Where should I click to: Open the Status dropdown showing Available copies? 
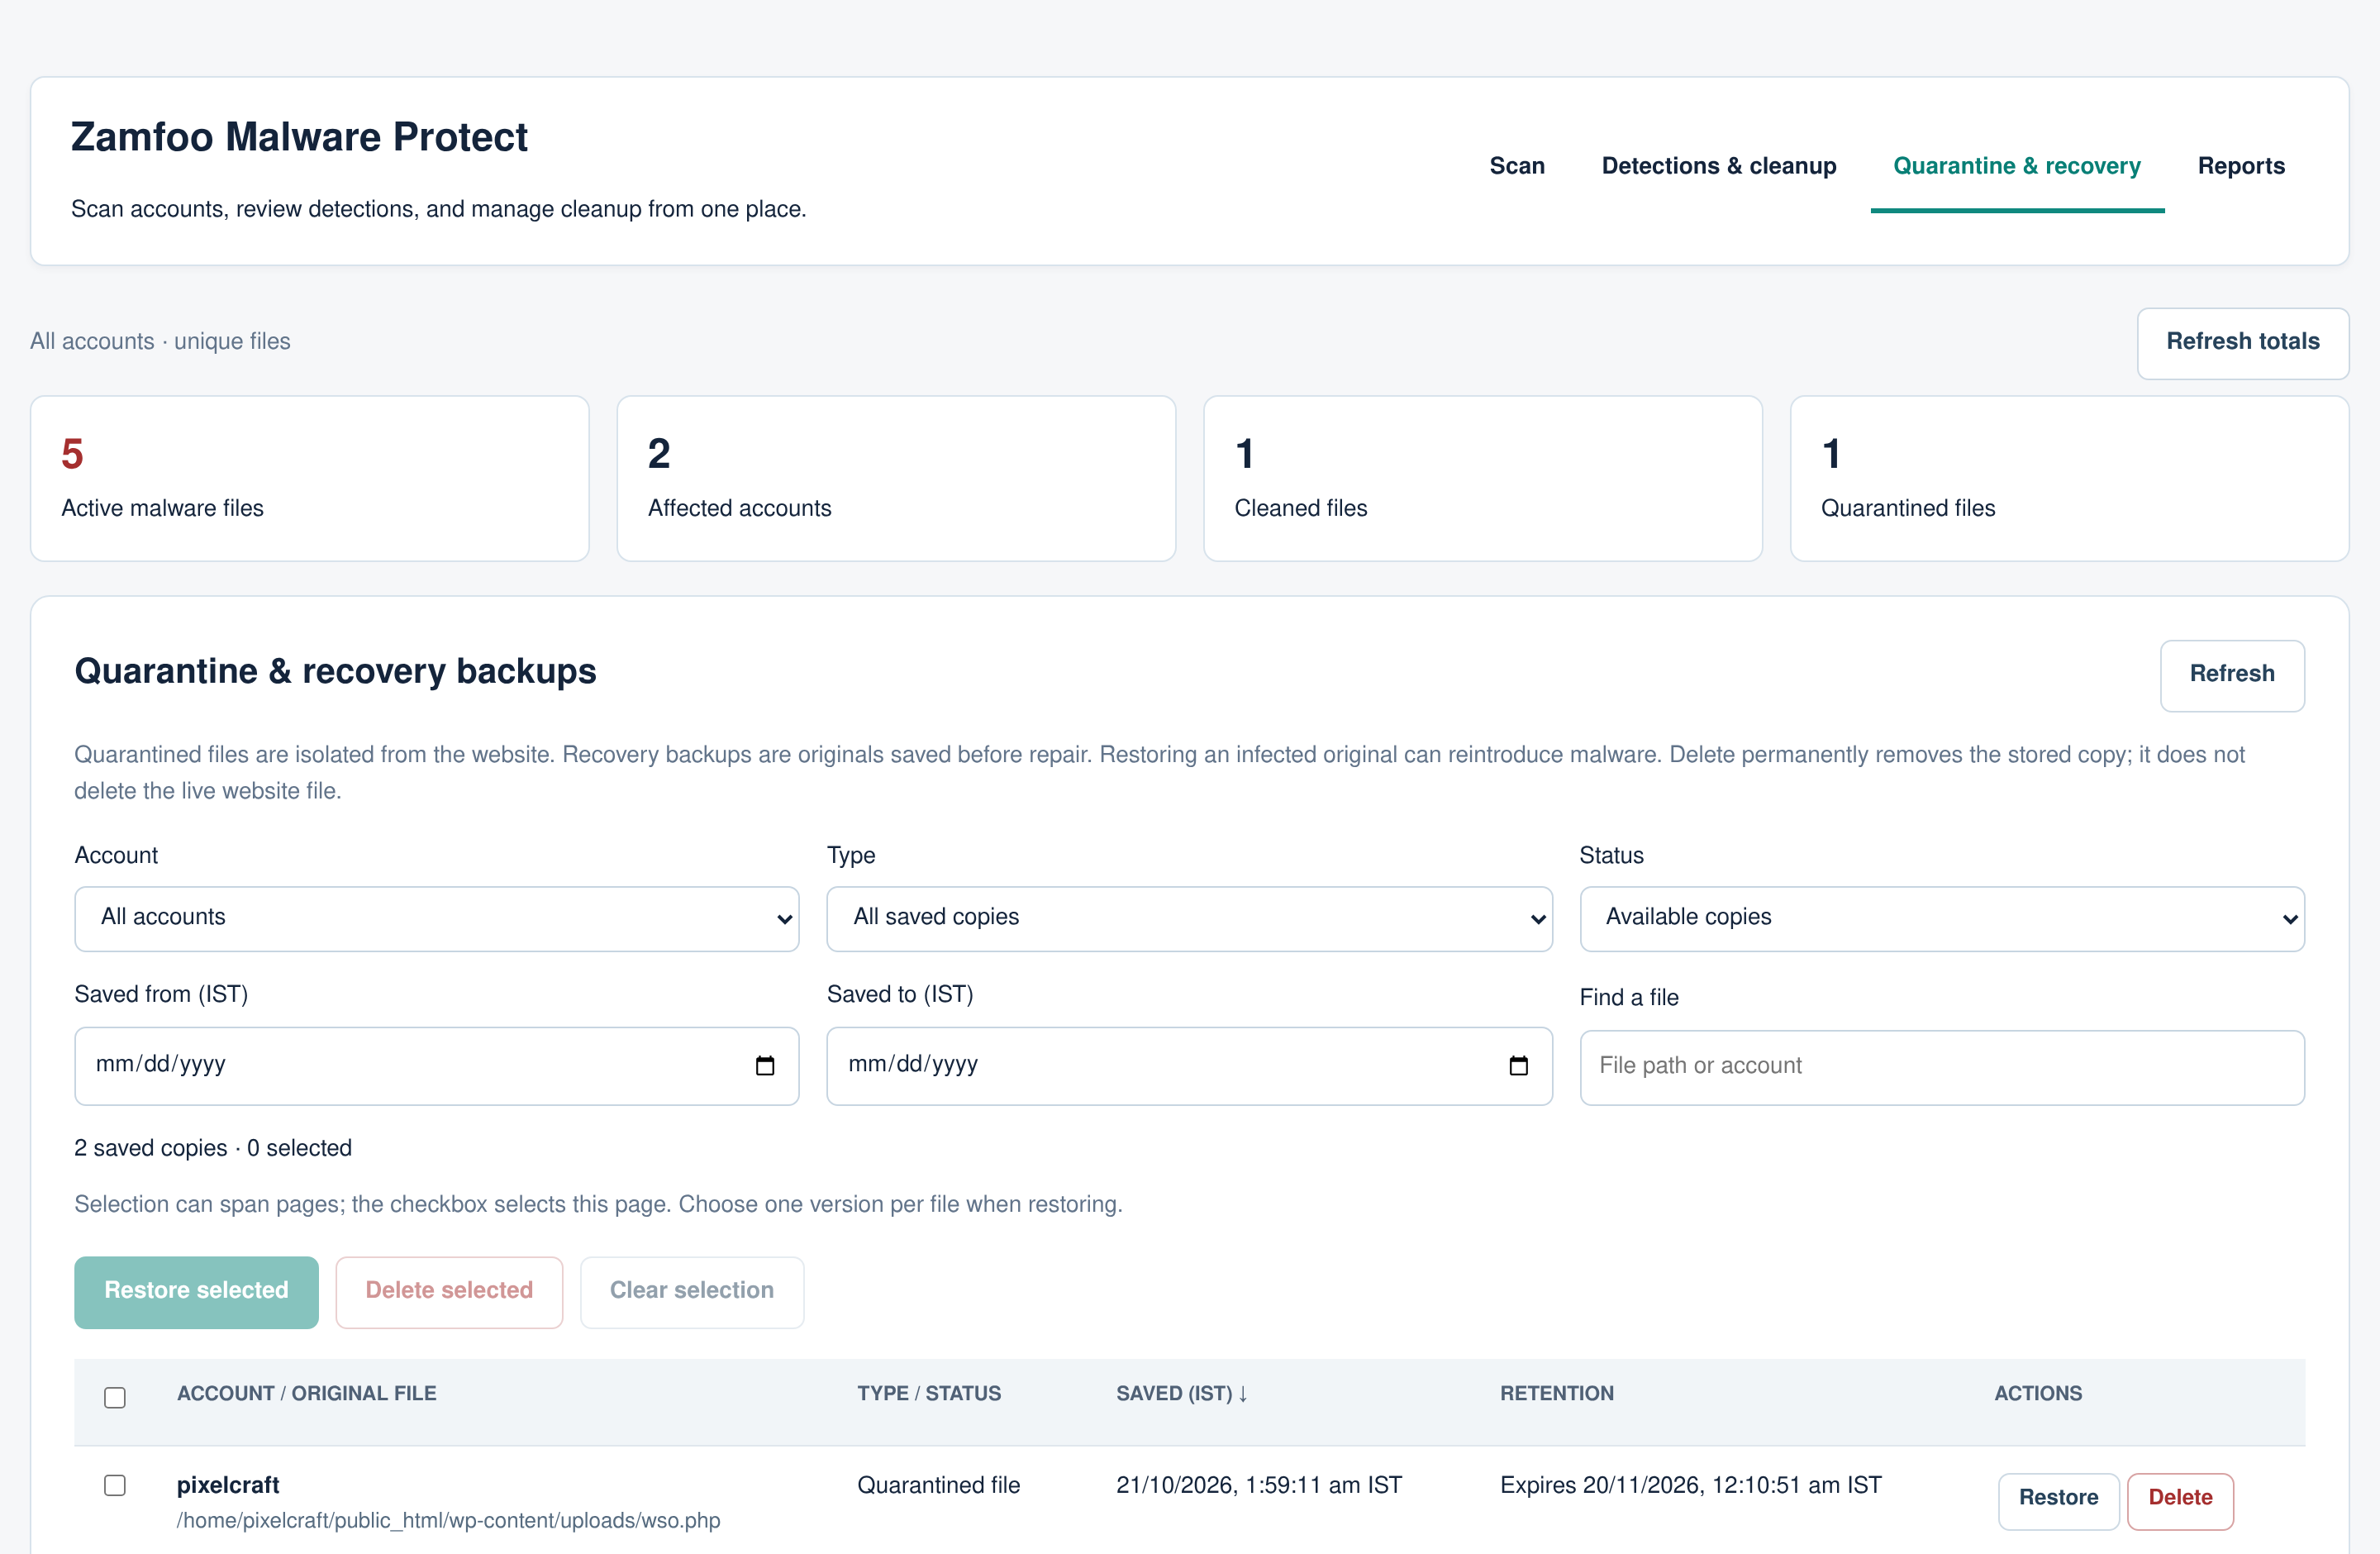(1942, 918)
